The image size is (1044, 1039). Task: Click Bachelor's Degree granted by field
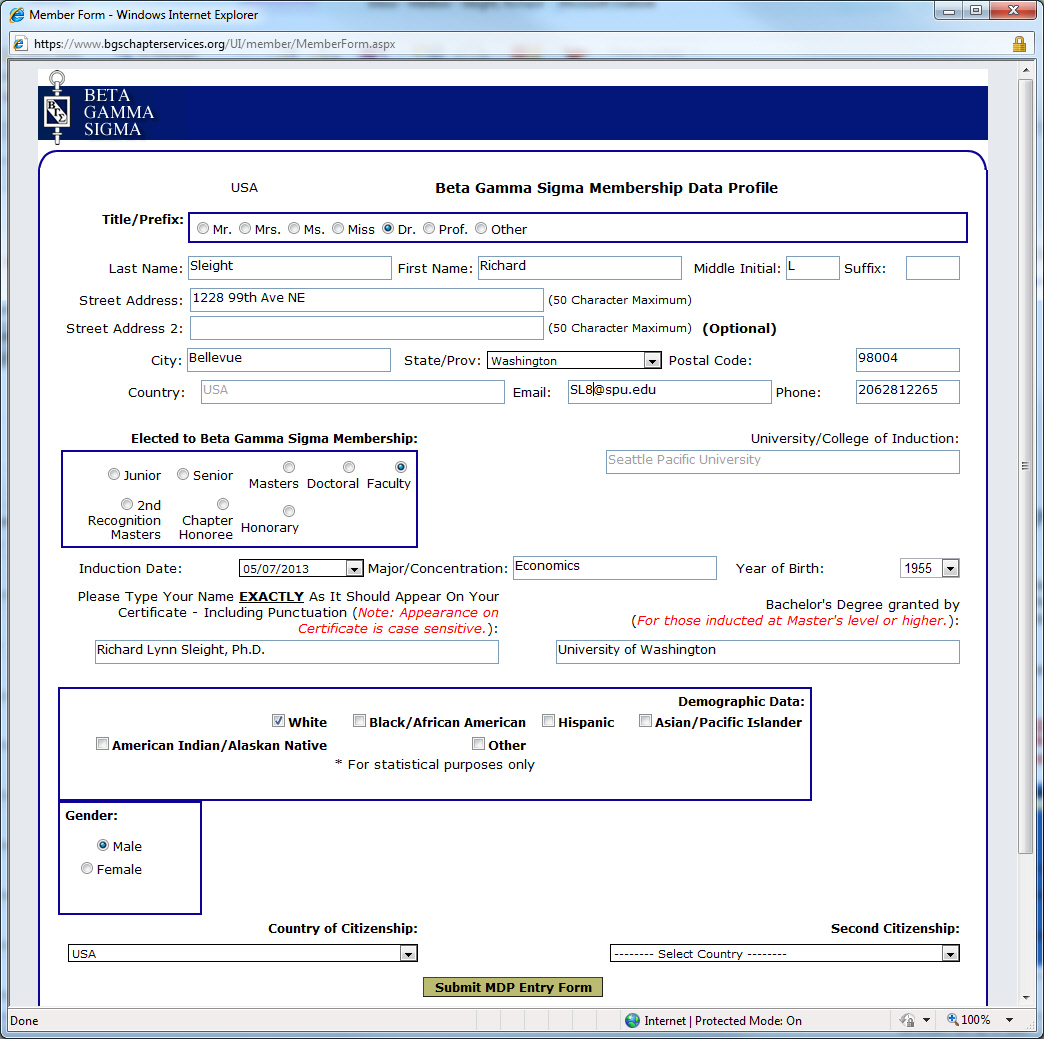coord(758,651)
